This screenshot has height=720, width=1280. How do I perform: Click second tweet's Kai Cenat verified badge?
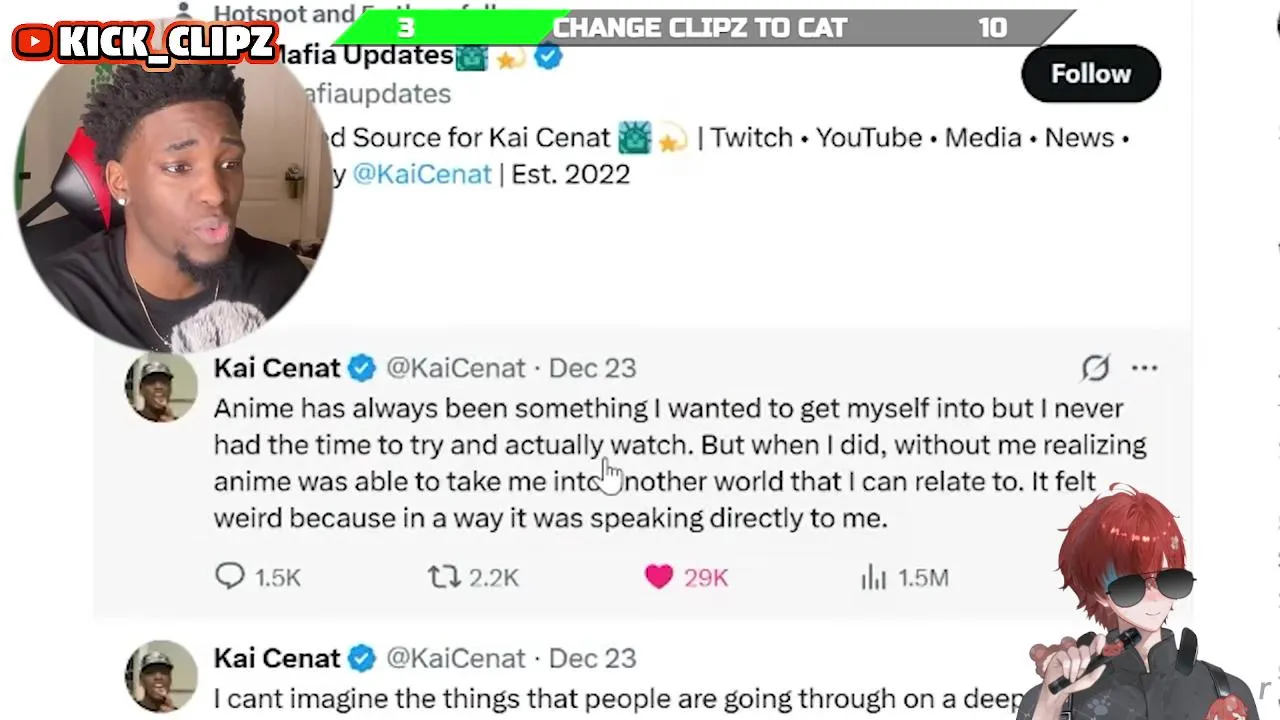361,658
